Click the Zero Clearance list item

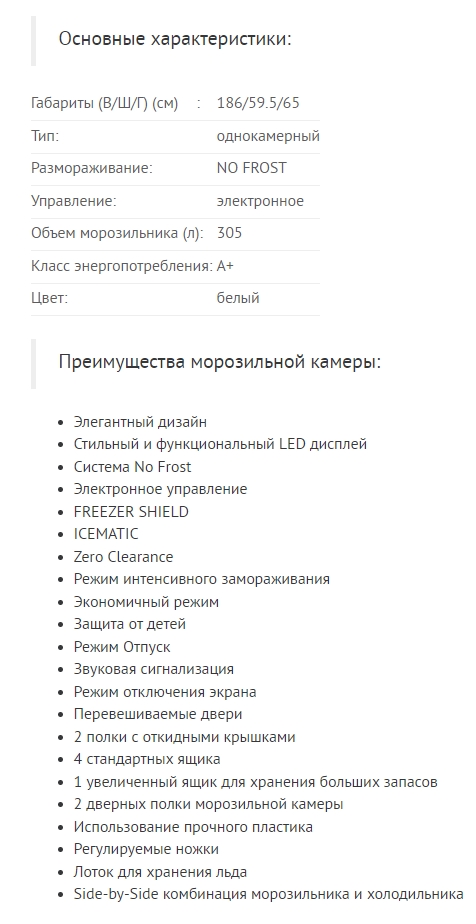(x=123, y=557)
